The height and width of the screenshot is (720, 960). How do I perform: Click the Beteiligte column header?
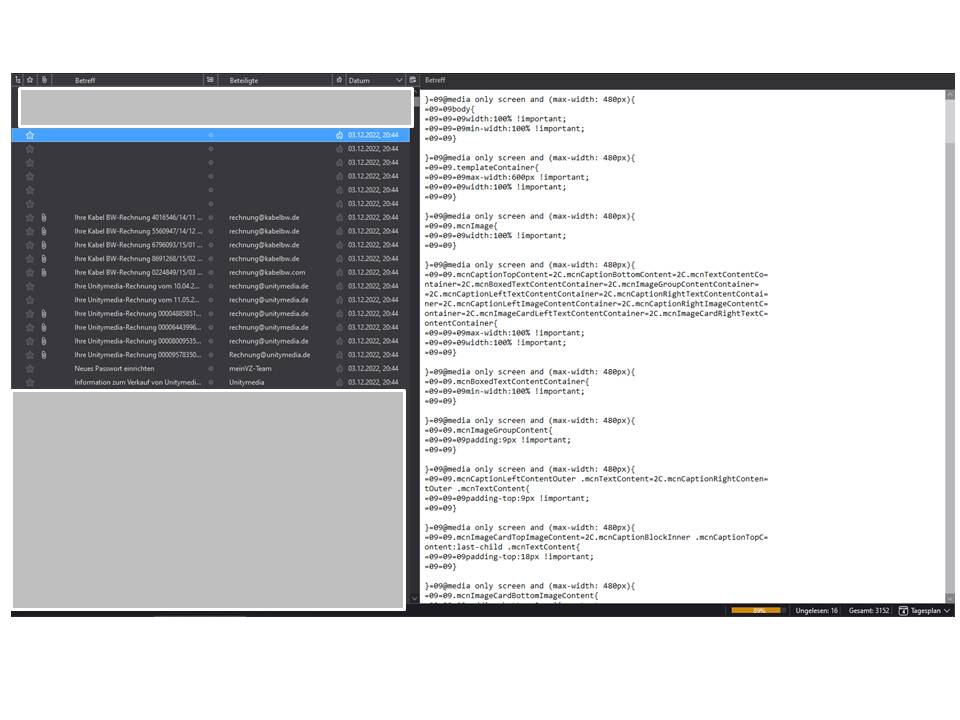244,80
